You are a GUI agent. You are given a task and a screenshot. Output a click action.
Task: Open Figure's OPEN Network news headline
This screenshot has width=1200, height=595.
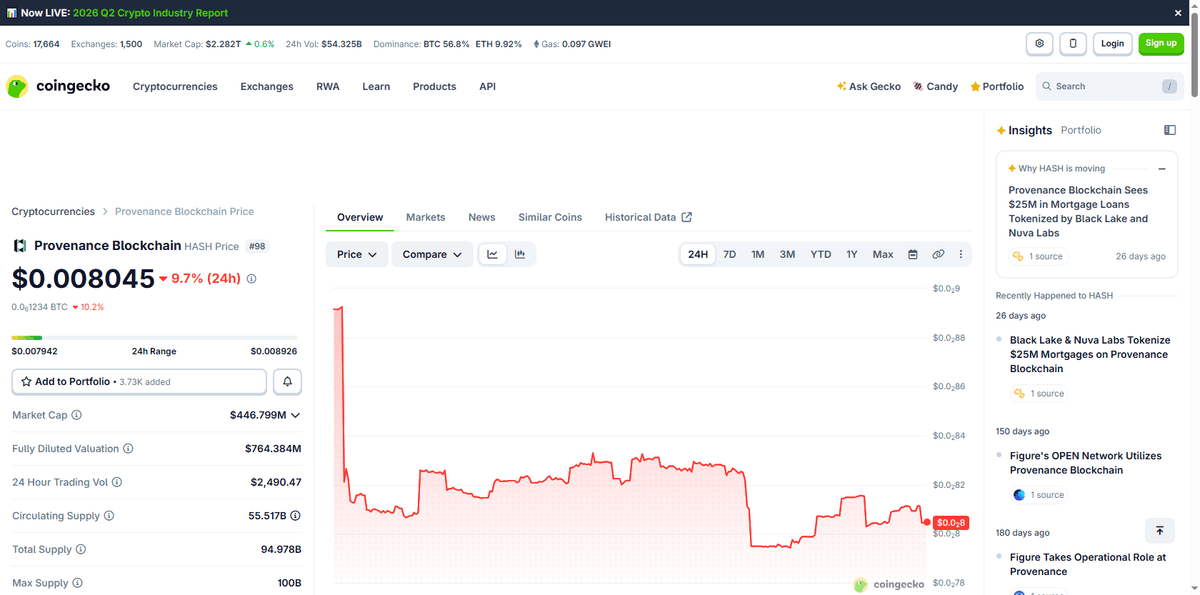tap(1086, 463)
